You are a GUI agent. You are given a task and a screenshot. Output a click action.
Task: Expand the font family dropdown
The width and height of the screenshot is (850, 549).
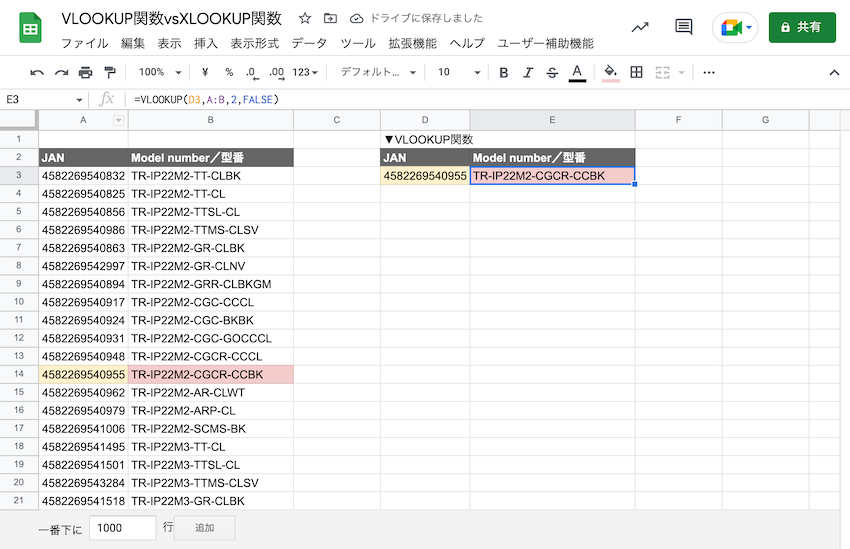point(377,72)
